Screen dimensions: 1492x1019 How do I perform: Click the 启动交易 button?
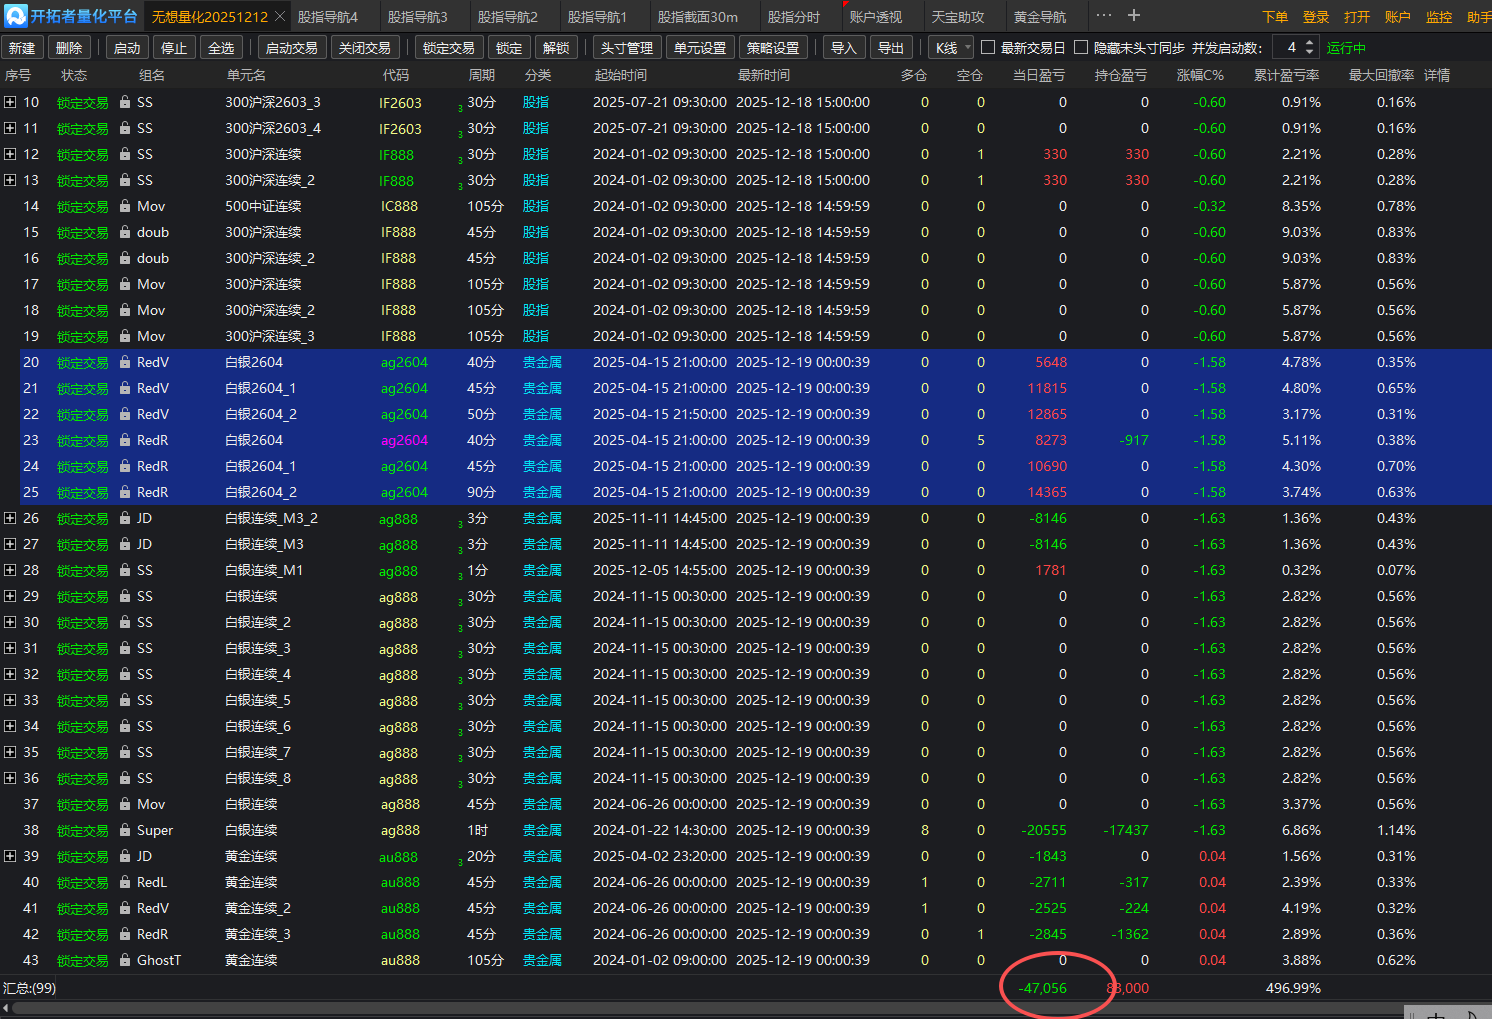click(x=291, y=47)
